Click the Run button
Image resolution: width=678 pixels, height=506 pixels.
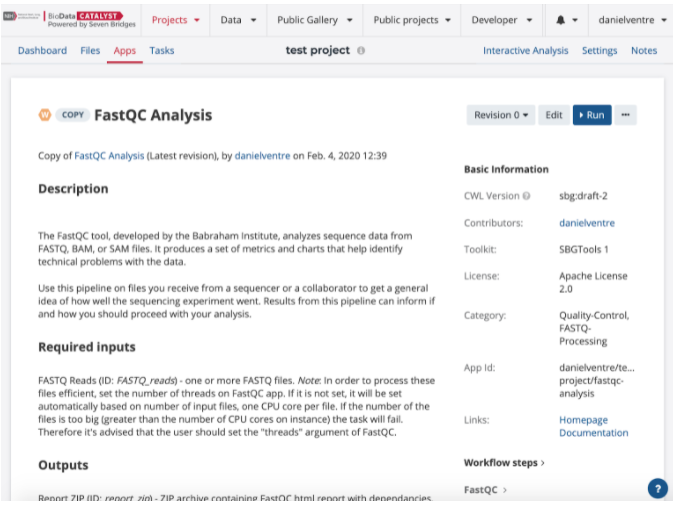point(592,115)
